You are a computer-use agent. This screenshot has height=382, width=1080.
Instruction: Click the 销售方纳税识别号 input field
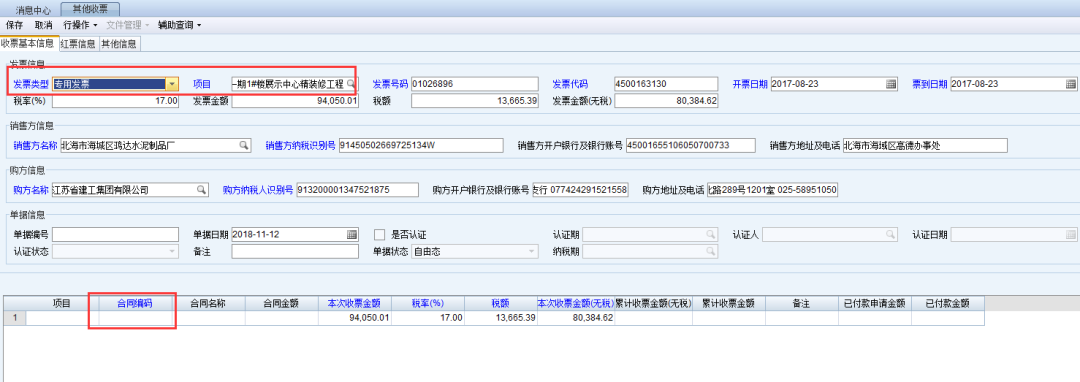point(422,146)
